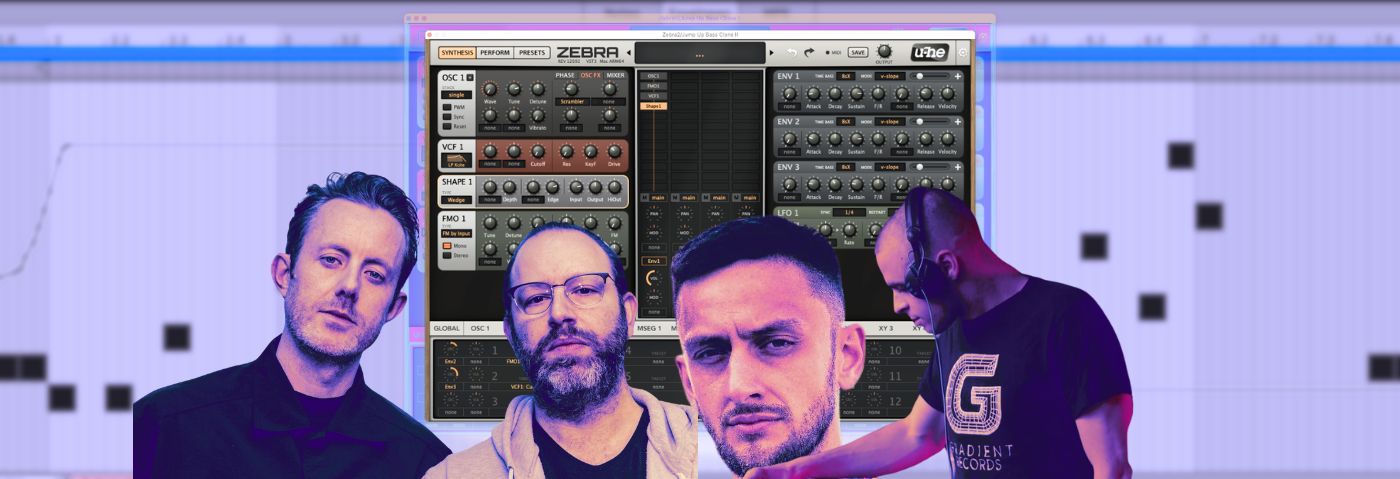Enable the PWM checkbox in OSC 1
Viewport: 1400px width, 479px height.
tap(447, 107)
